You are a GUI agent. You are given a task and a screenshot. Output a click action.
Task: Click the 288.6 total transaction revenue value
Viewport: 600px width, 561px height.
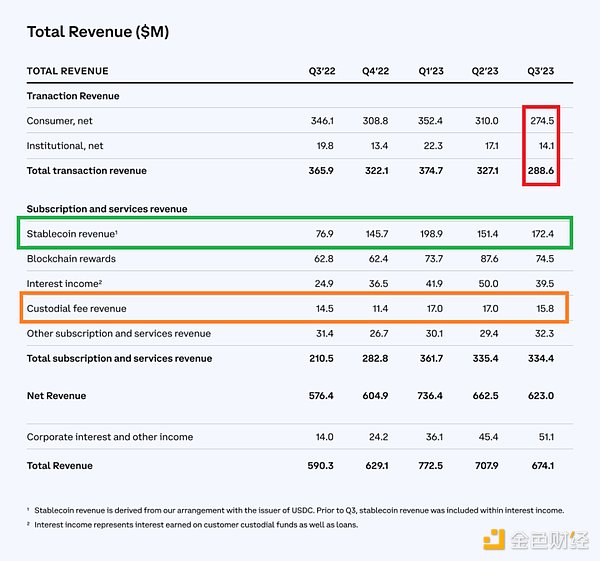(x=541, y=172)
